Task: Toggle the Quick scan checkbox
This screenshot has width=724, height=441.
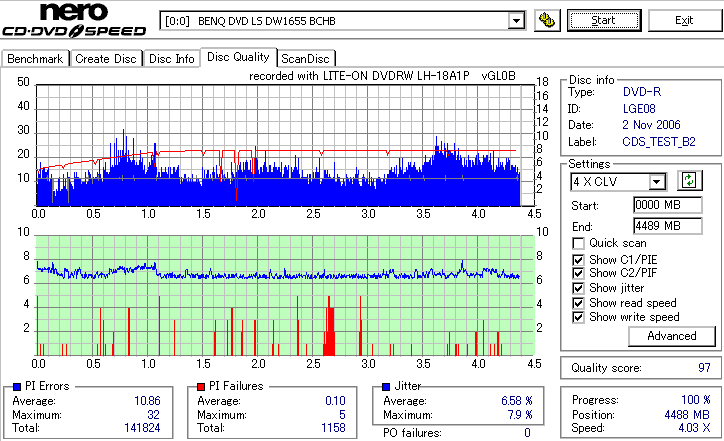Action: [578, 243]
